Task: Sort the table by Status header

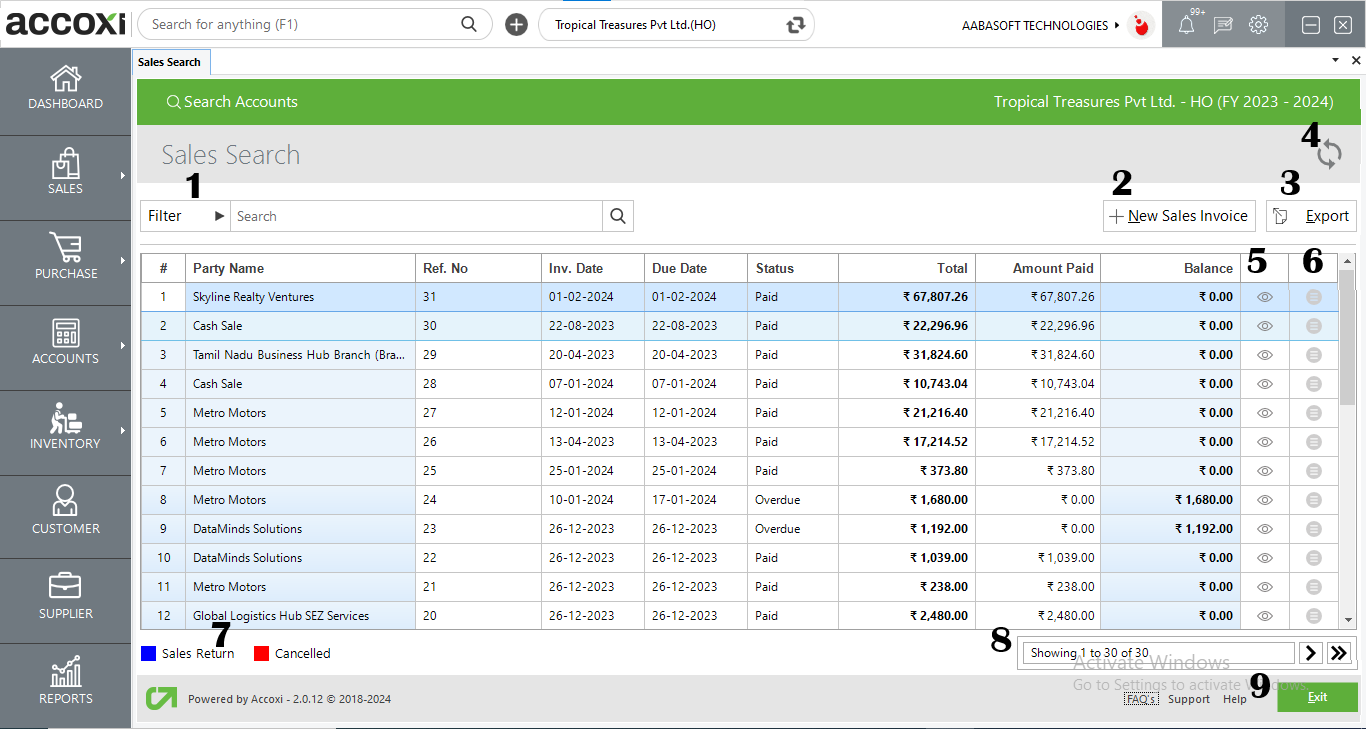Action: click(x=793, y=268)
